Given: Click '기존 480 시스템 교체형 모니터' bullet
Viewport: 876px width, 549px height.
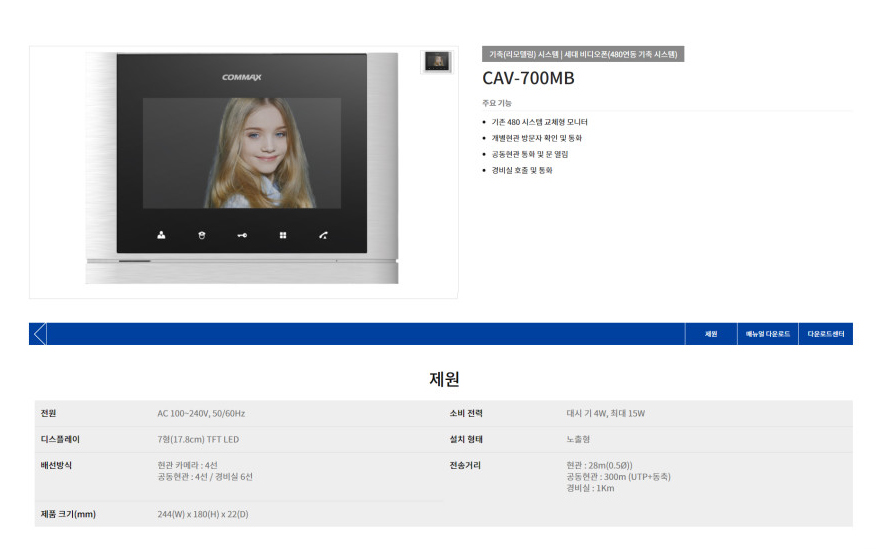Looking at the screenshot, I should (x=539, y=122).
